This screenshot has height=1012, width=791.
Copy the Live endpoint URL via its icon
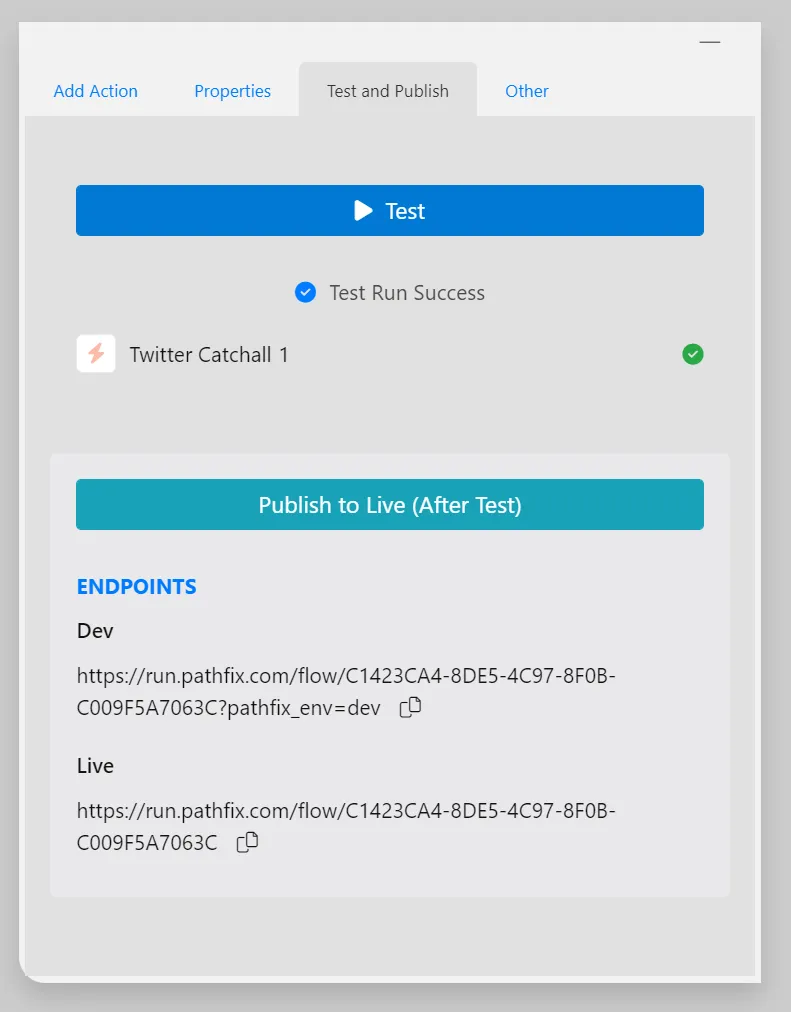[x=247, y=842]
